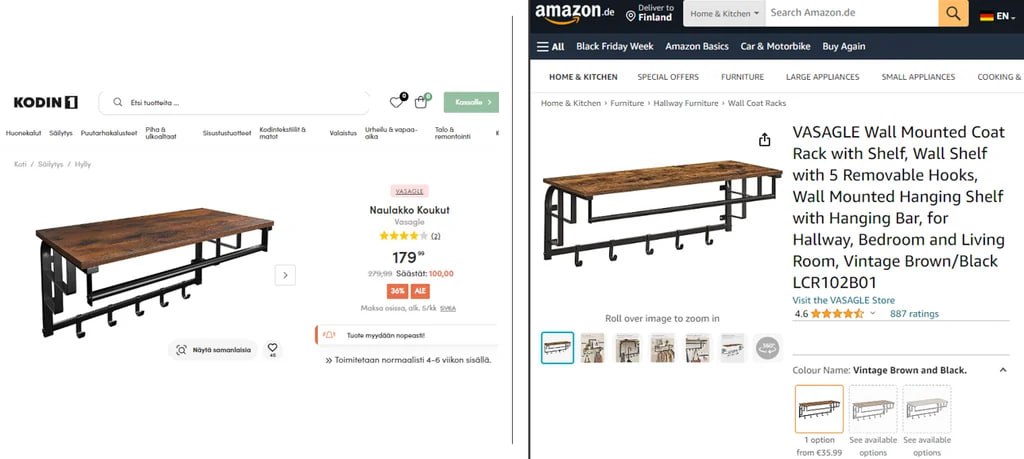1024x459 pixels.
Task: Expand the star rating breakdown arrow
Action: click(873, 313)
